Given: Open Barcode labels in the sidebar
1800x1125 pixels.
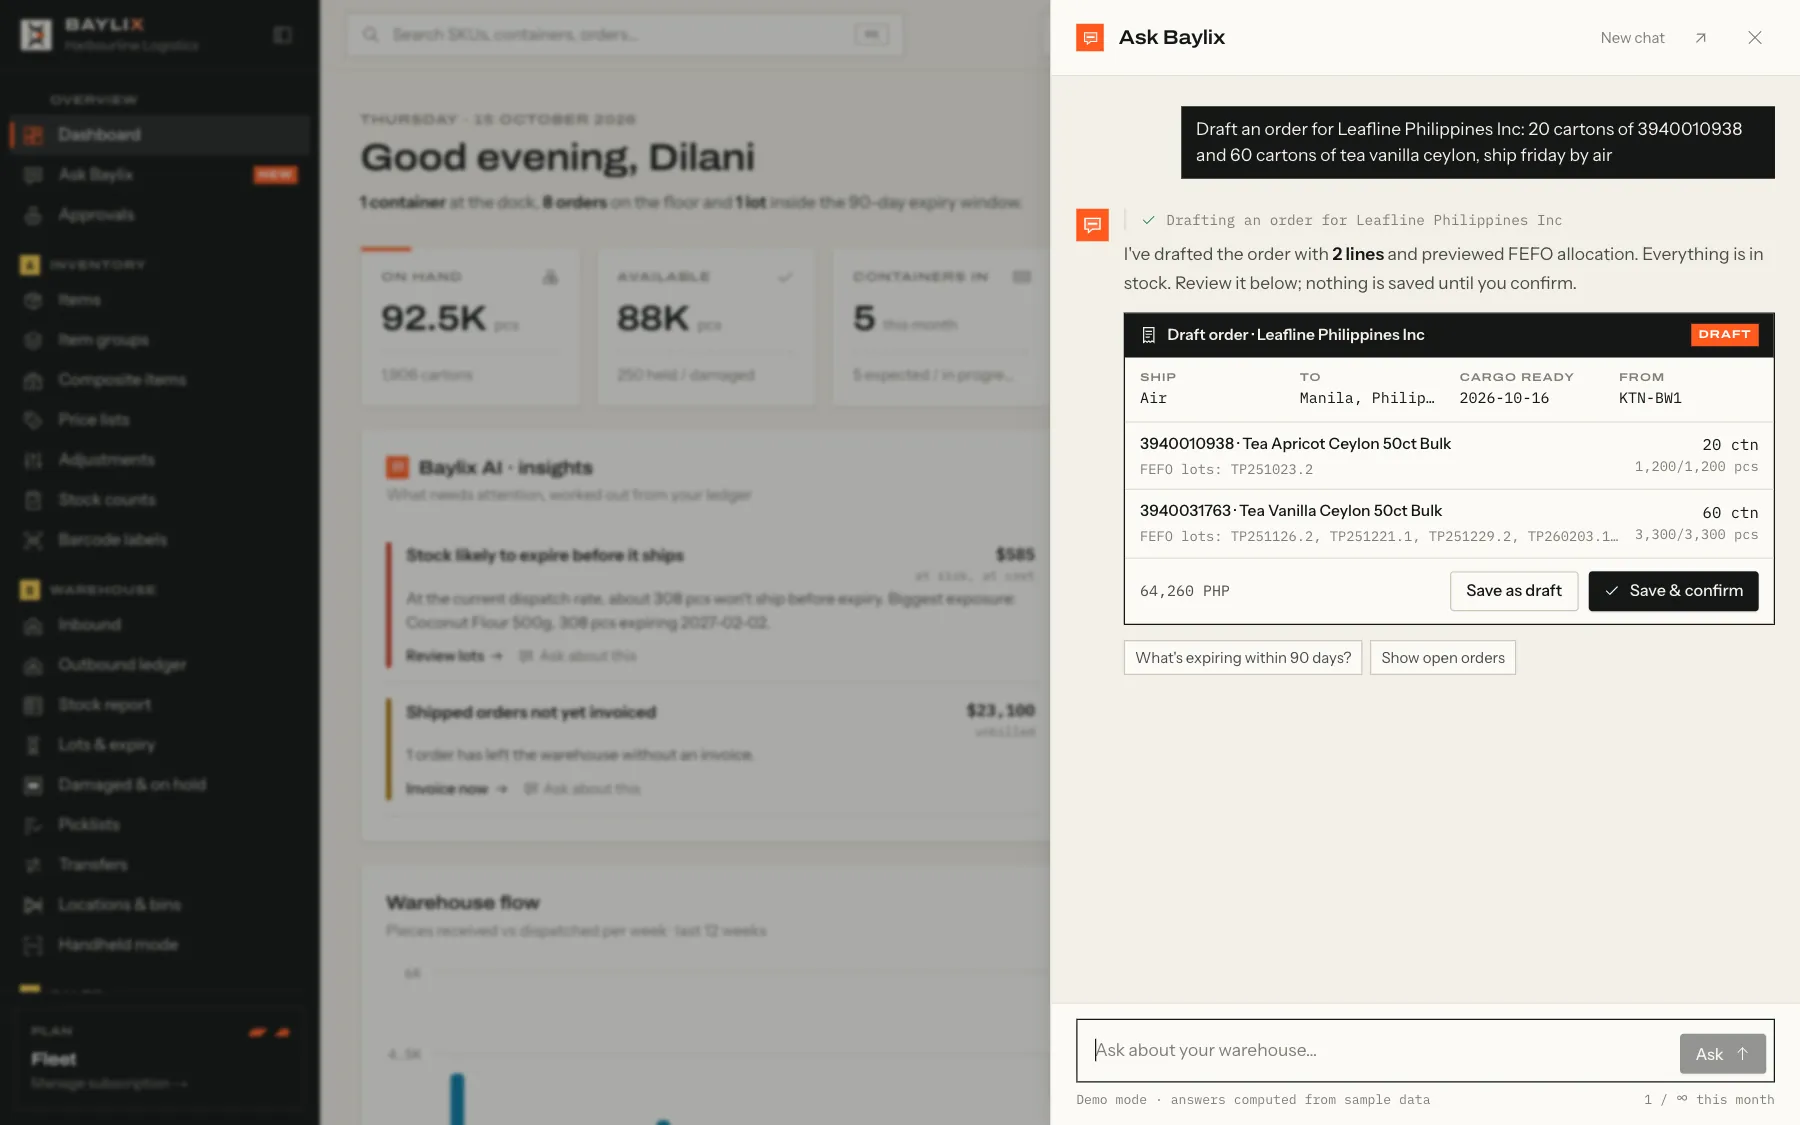Looking at the screenshot, I should [x=160, y=540].
